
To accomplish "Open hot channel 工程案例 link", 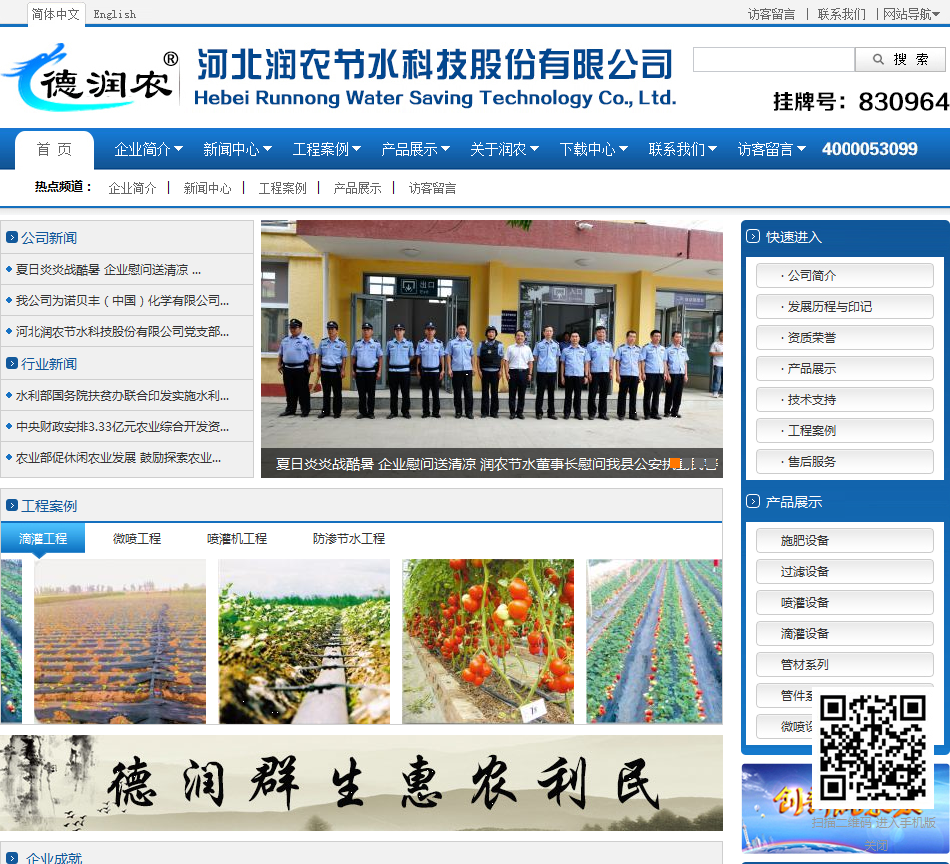I will 282,188.
